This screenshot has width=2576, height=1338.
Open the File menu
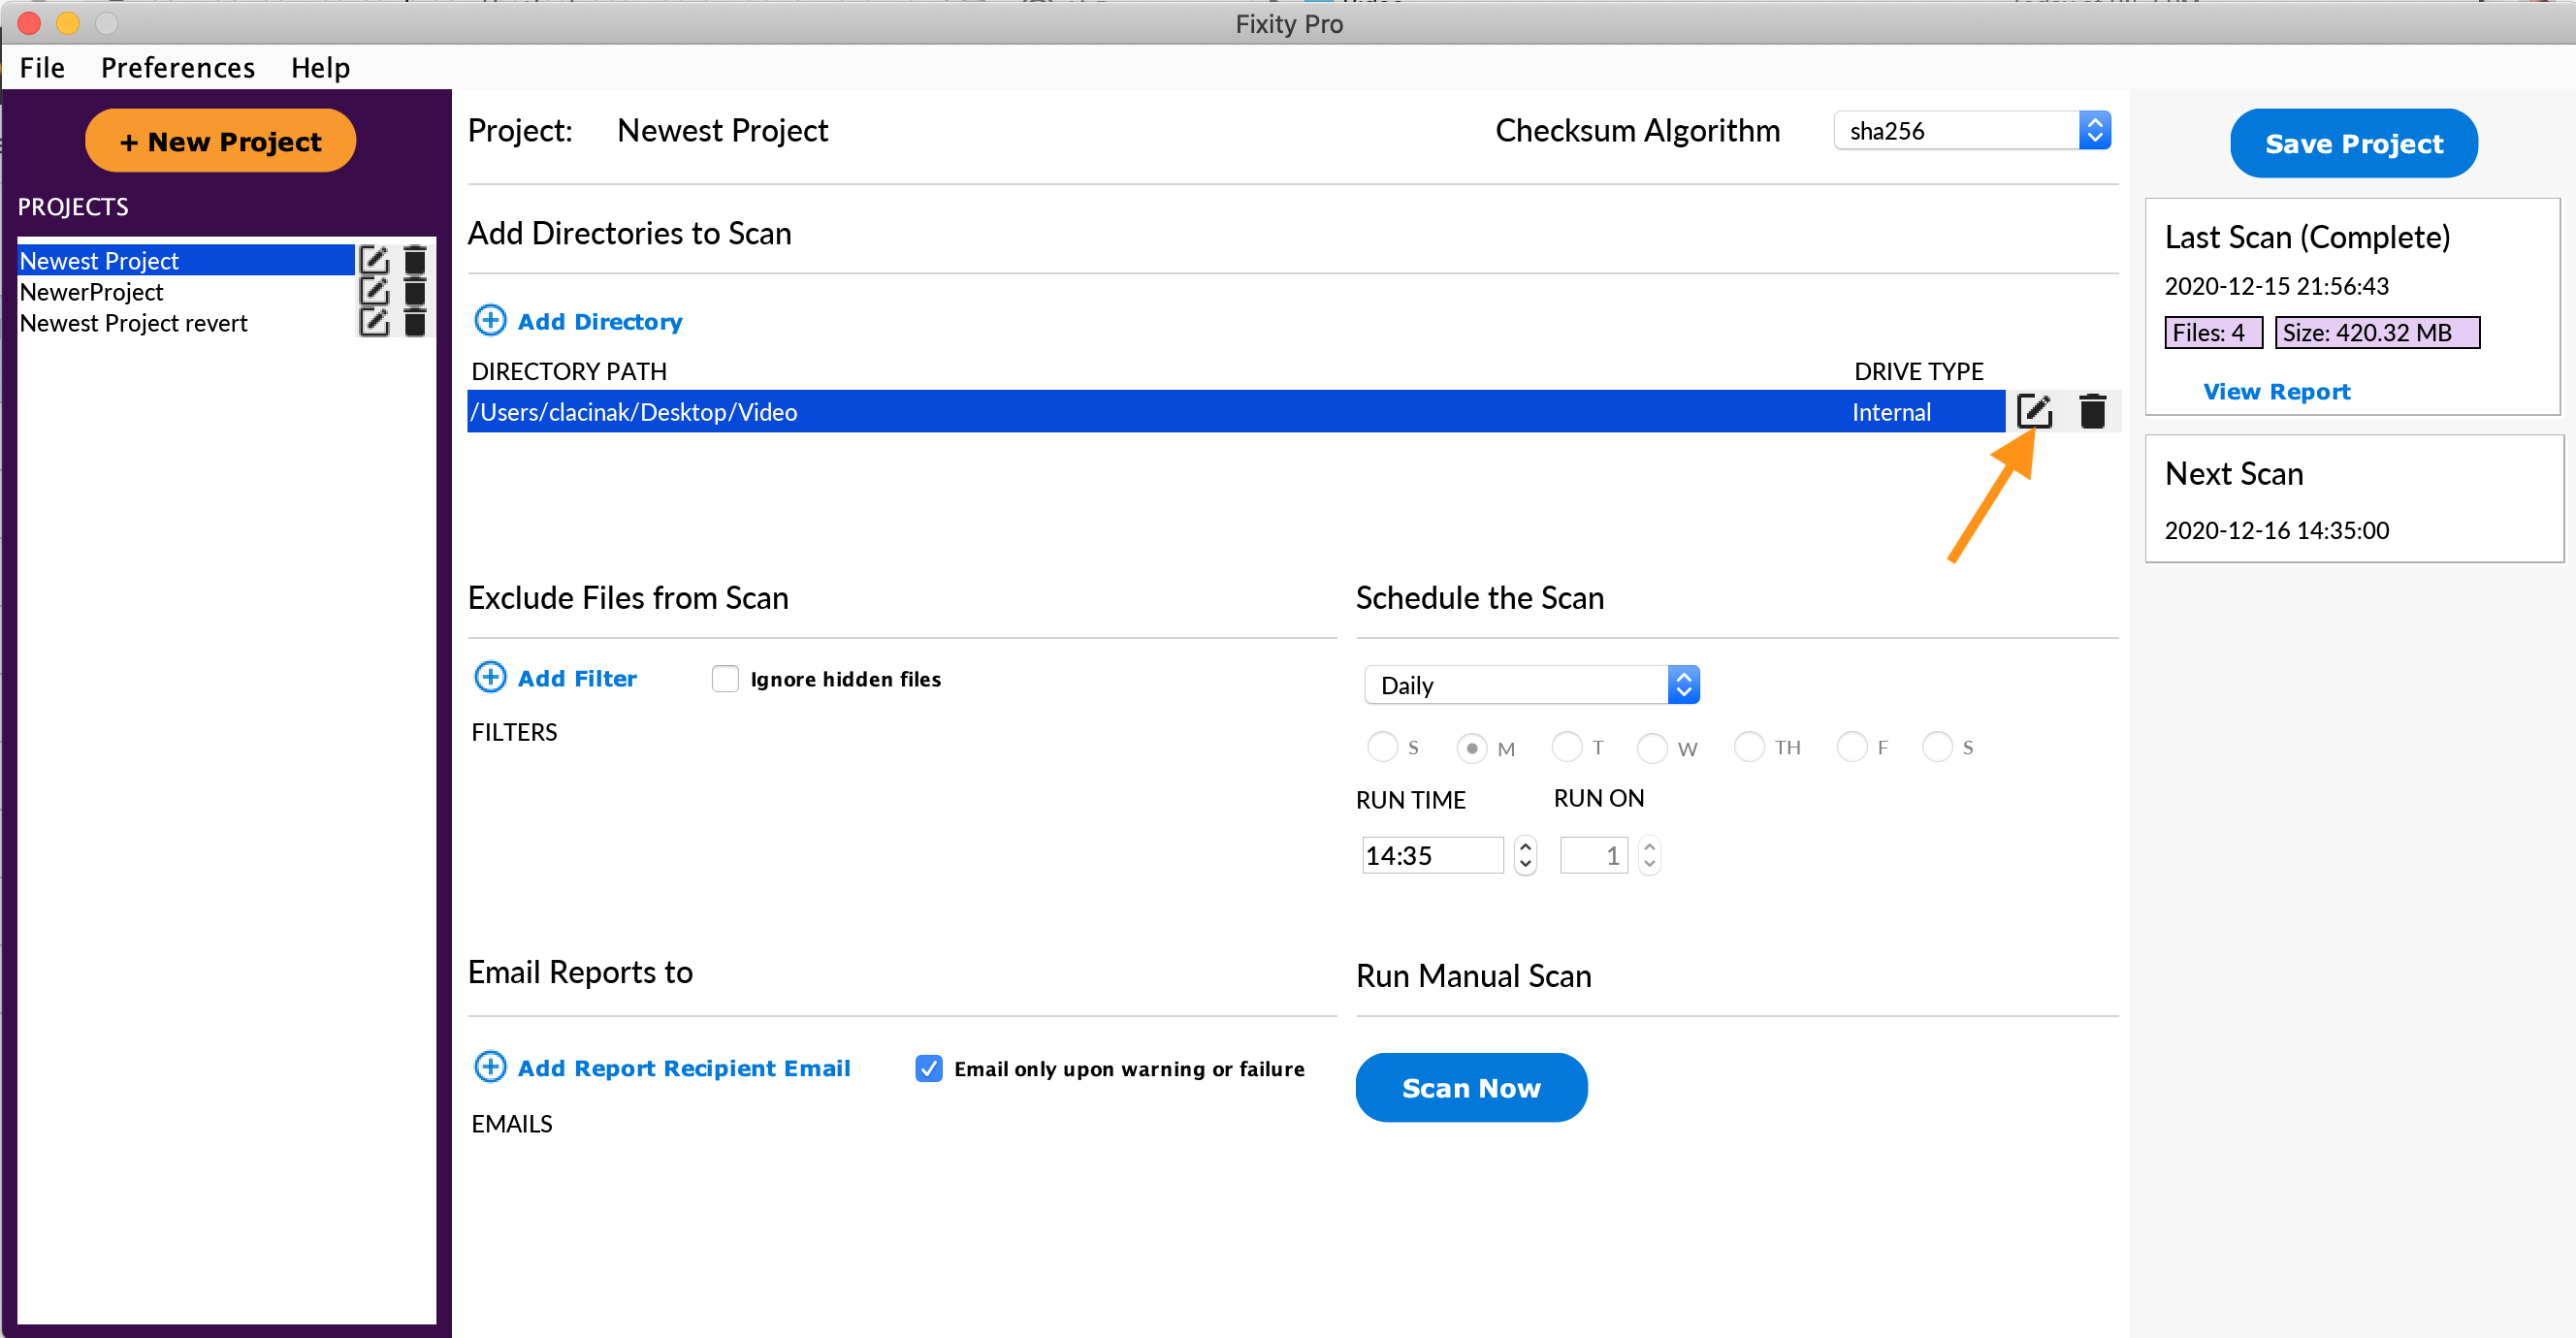coord(42,67)
